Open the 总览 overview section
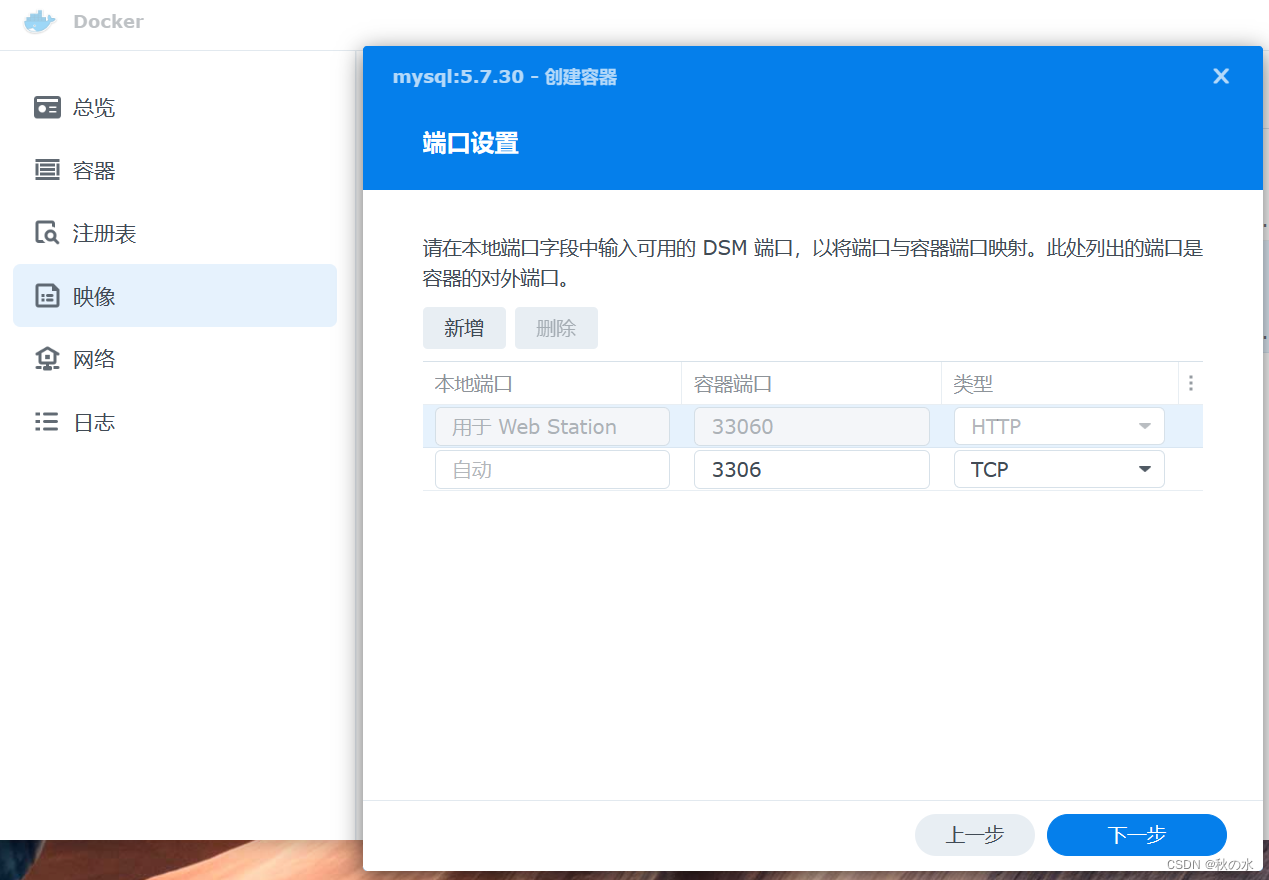The image size is (1269, 880). coord(175,107)
